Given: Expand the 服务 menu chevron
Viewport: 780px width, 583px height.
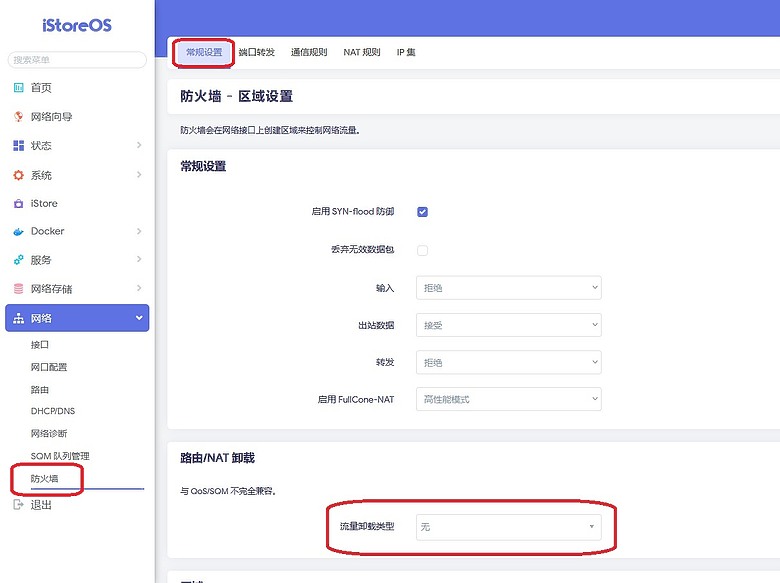Looking at the screenshot, I should tap(139, 259).
